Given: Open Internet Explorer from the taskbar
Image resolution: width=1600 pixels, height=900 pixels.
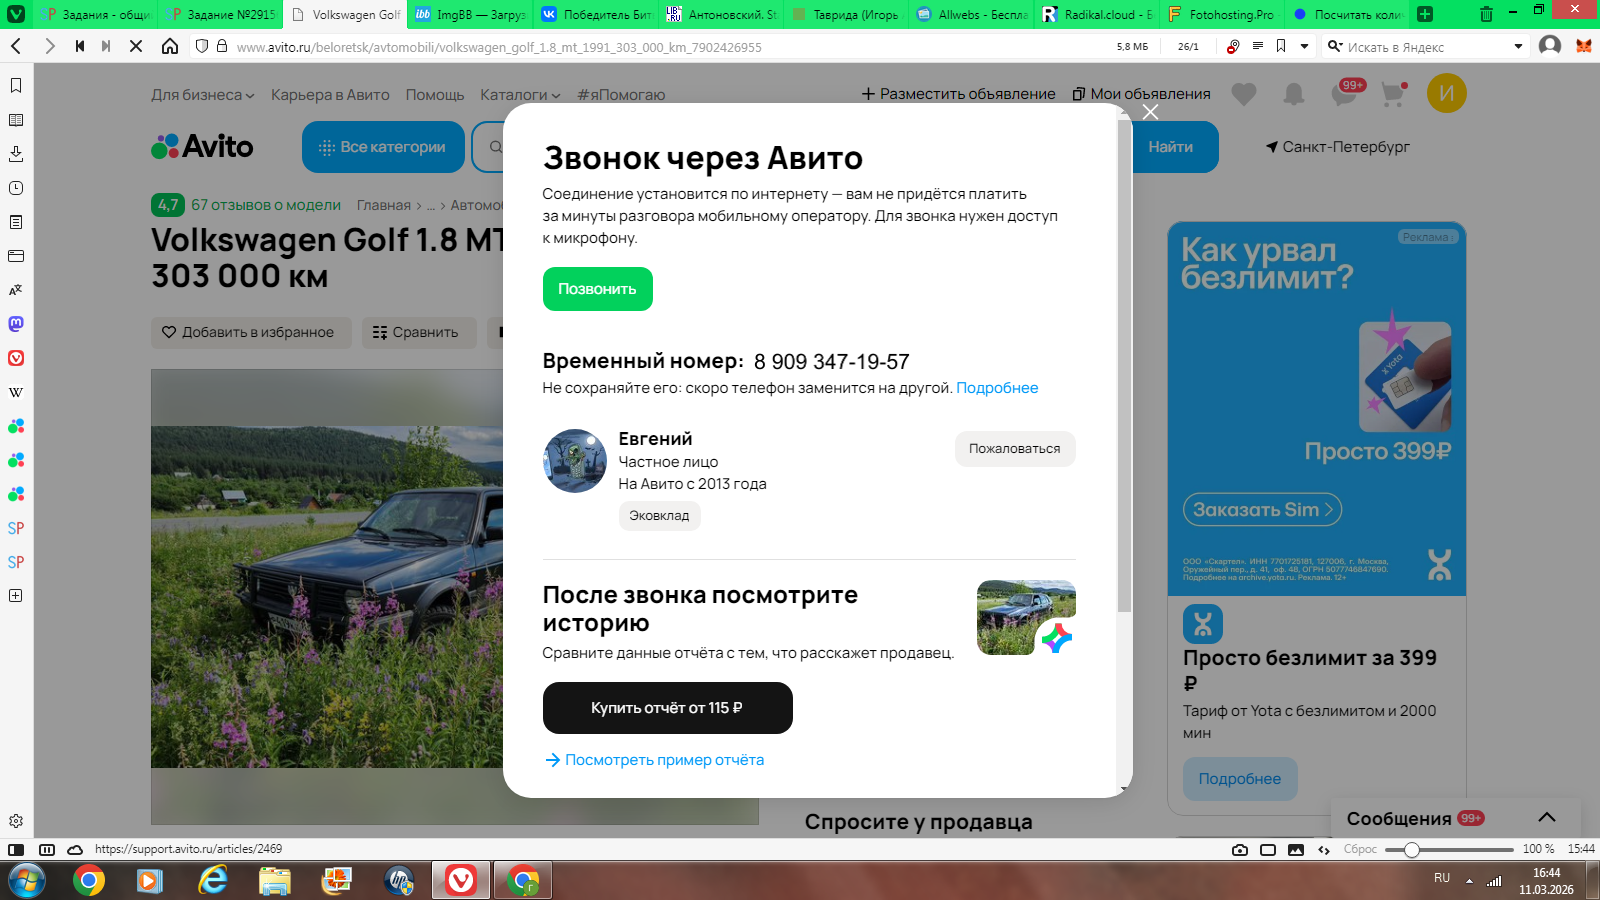Looking at the screenshot, I should coord(212,881).
